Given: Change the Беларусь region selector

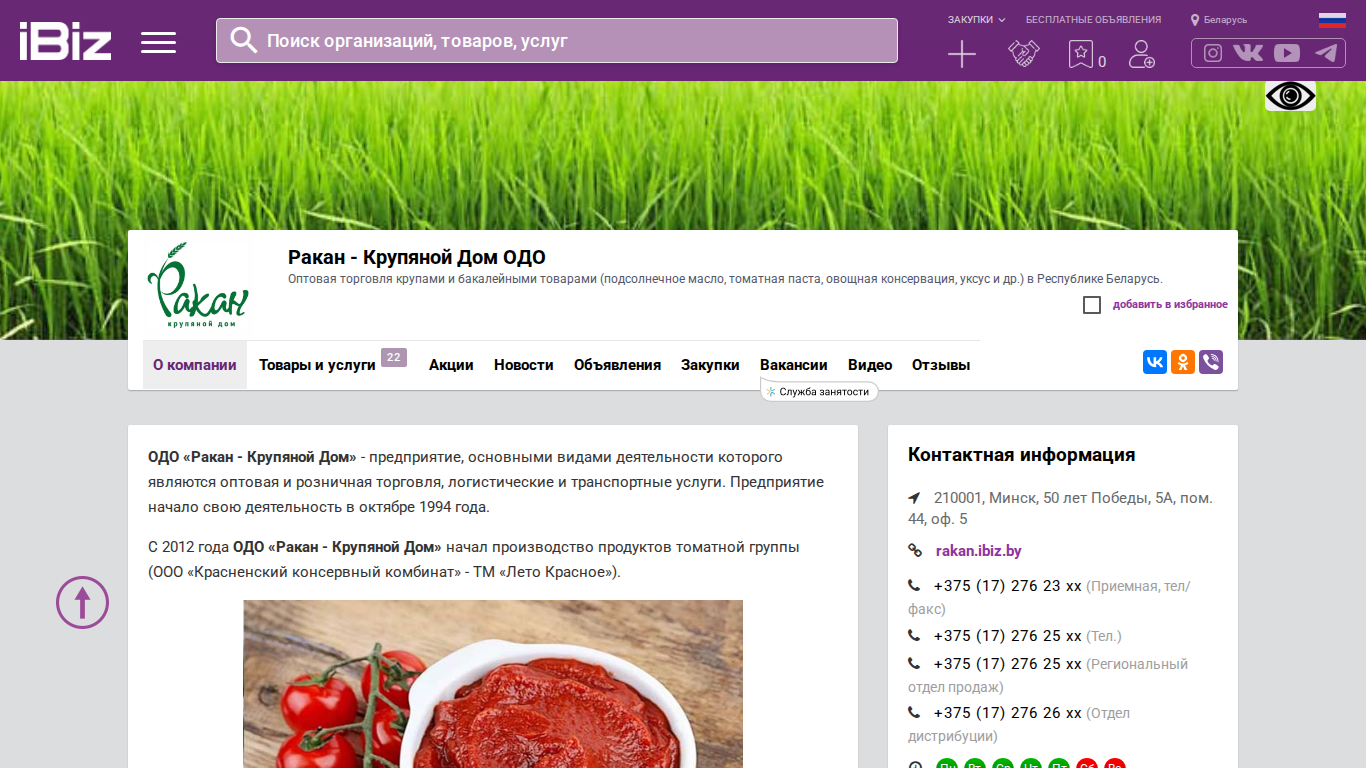Looking at the screenshot, I should coord(1219,20).
